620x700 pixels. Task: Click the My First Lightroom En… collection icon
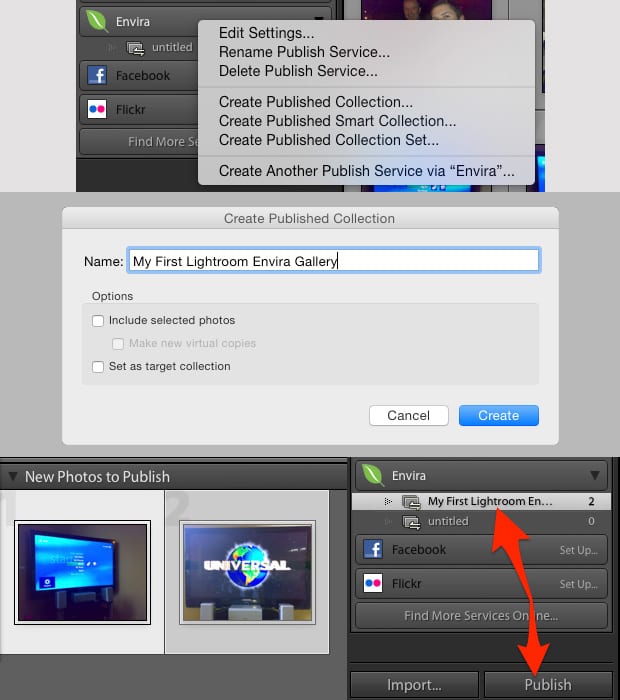[411, 502]
